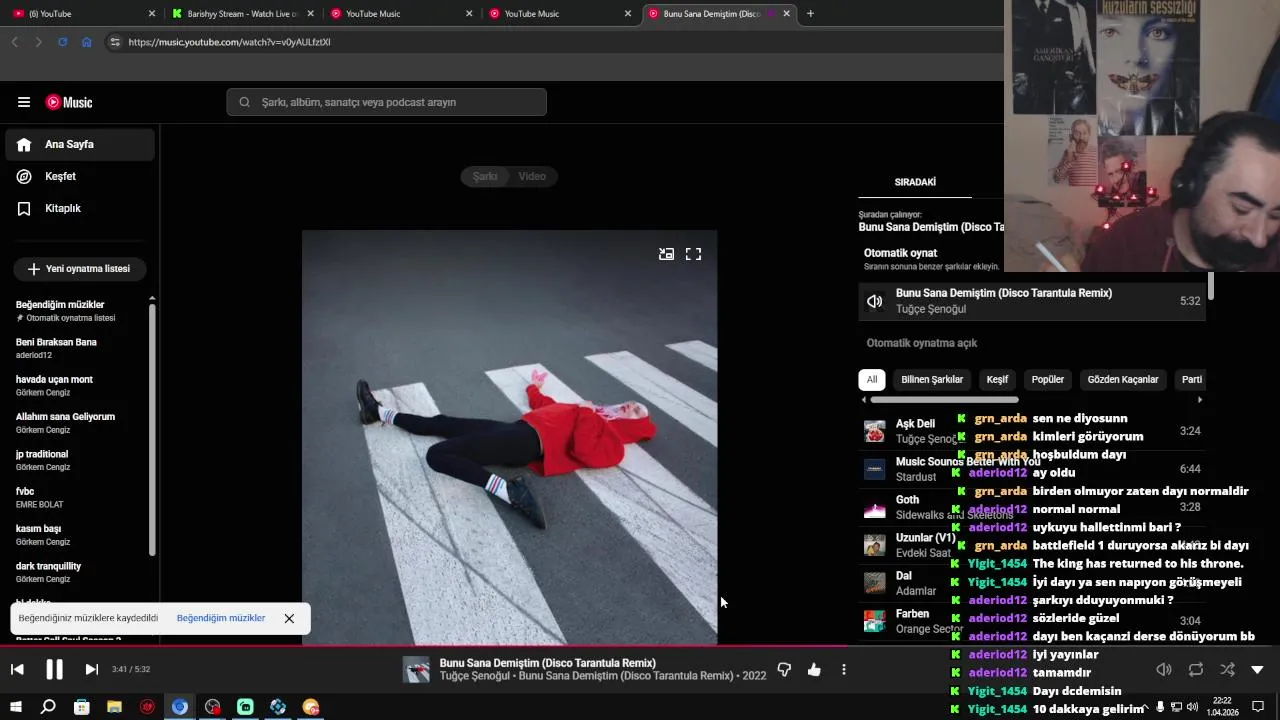Image resolution: width=1280 pixels, height=720 pixels.
Task: Switch to Video mode
Action: 532,176
